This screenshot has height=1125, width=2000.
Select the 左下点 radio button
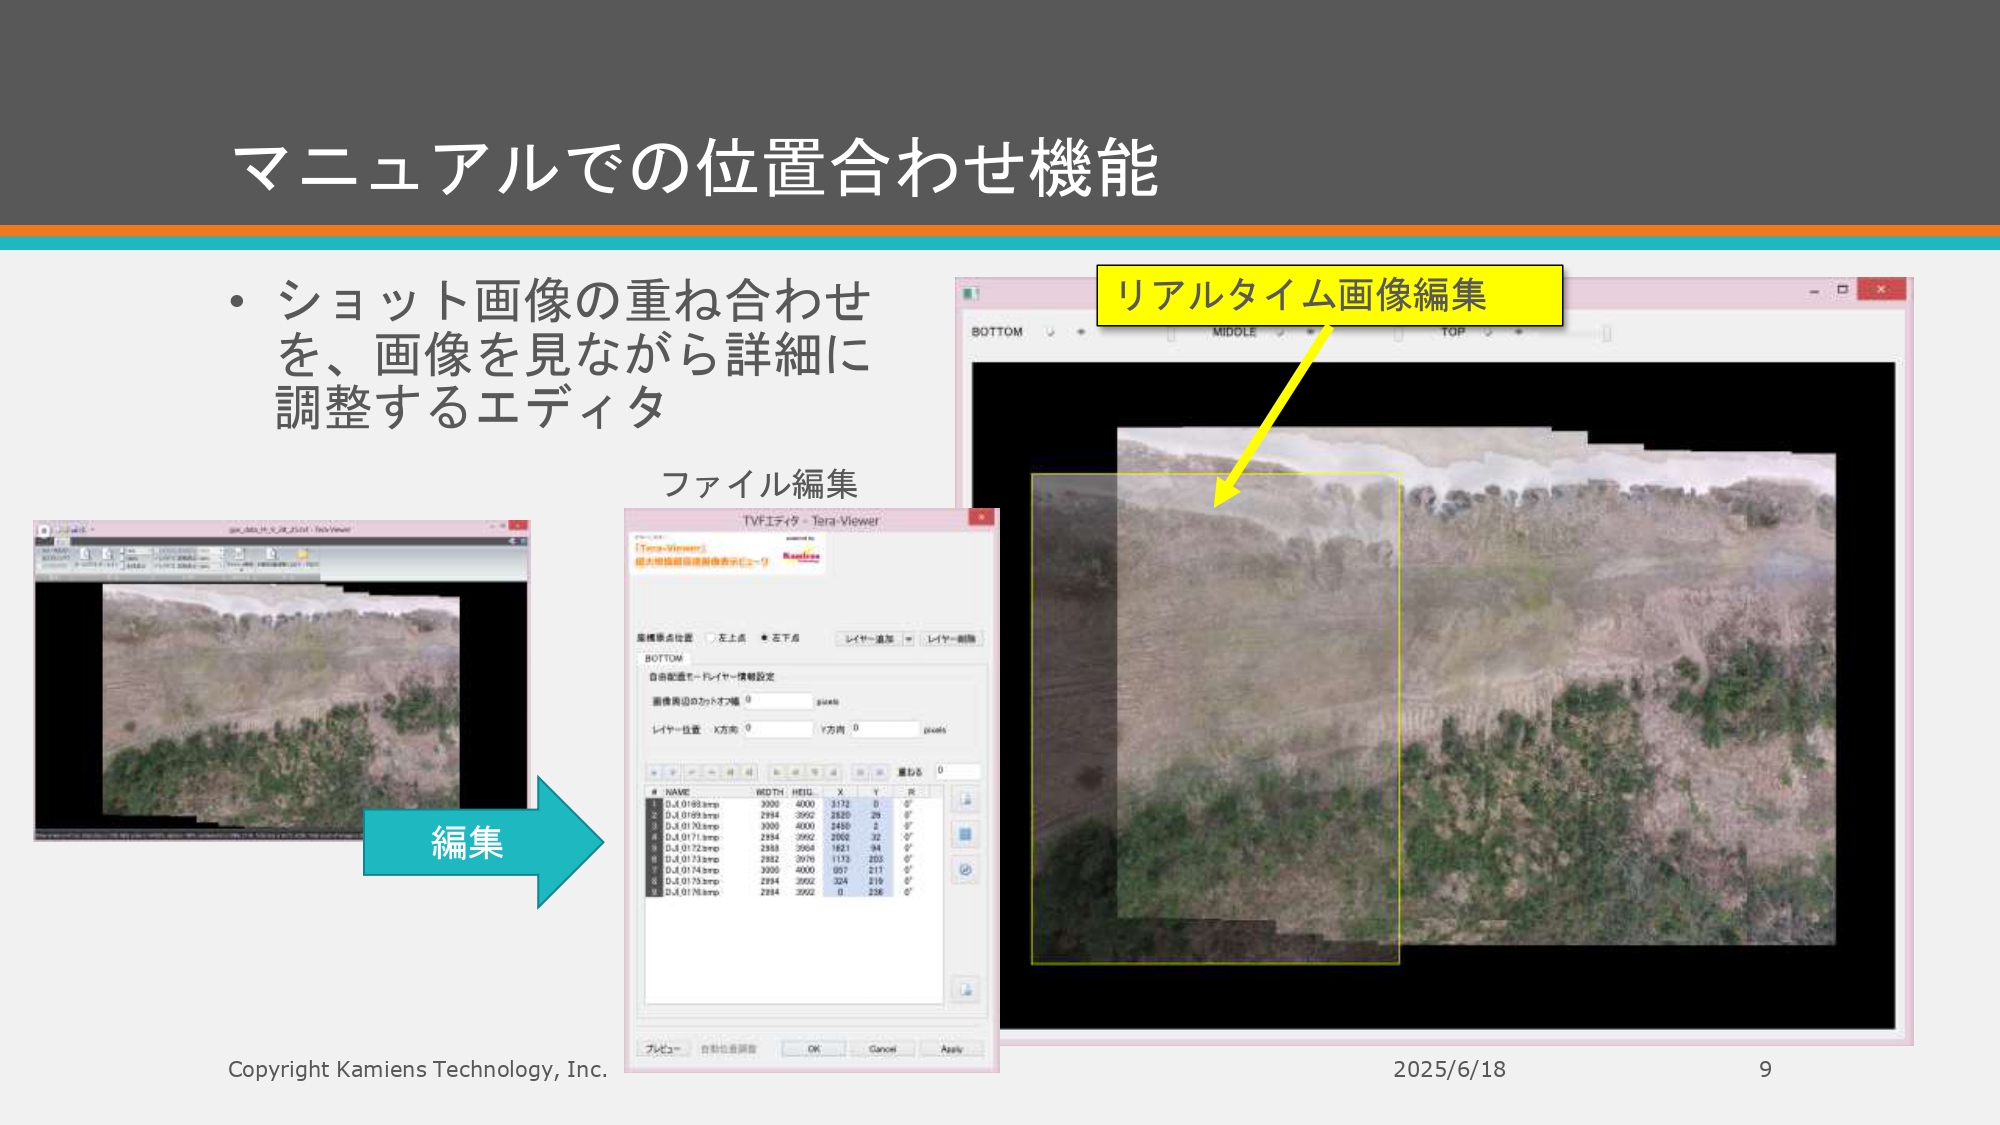(765, 638)
